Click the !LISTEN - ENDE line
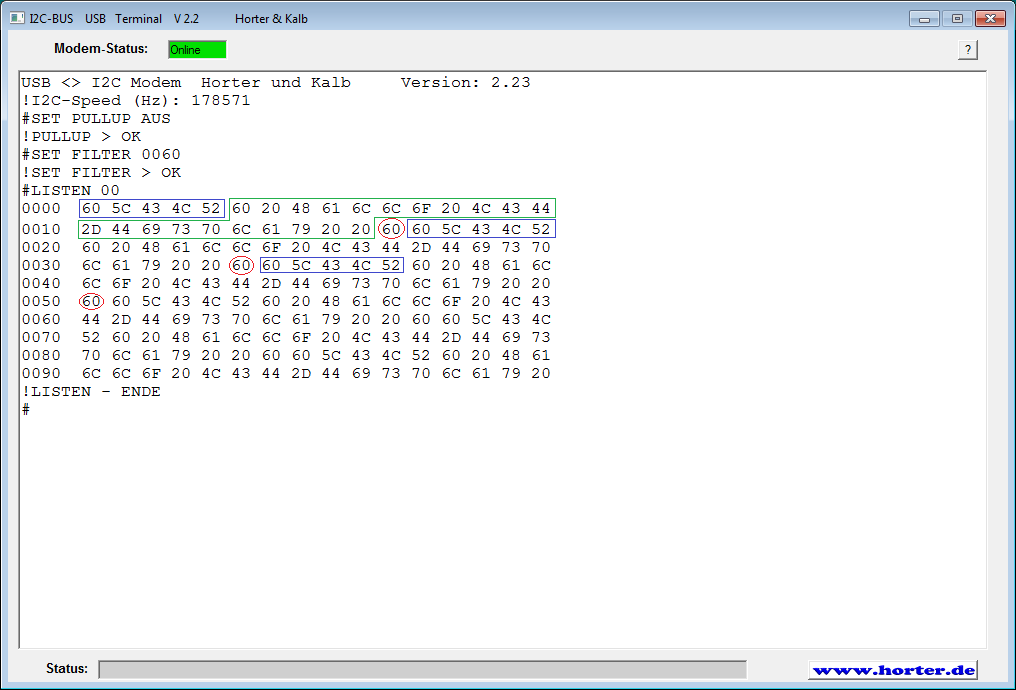This screenshot has width=1016, height=690. (91, 392)
